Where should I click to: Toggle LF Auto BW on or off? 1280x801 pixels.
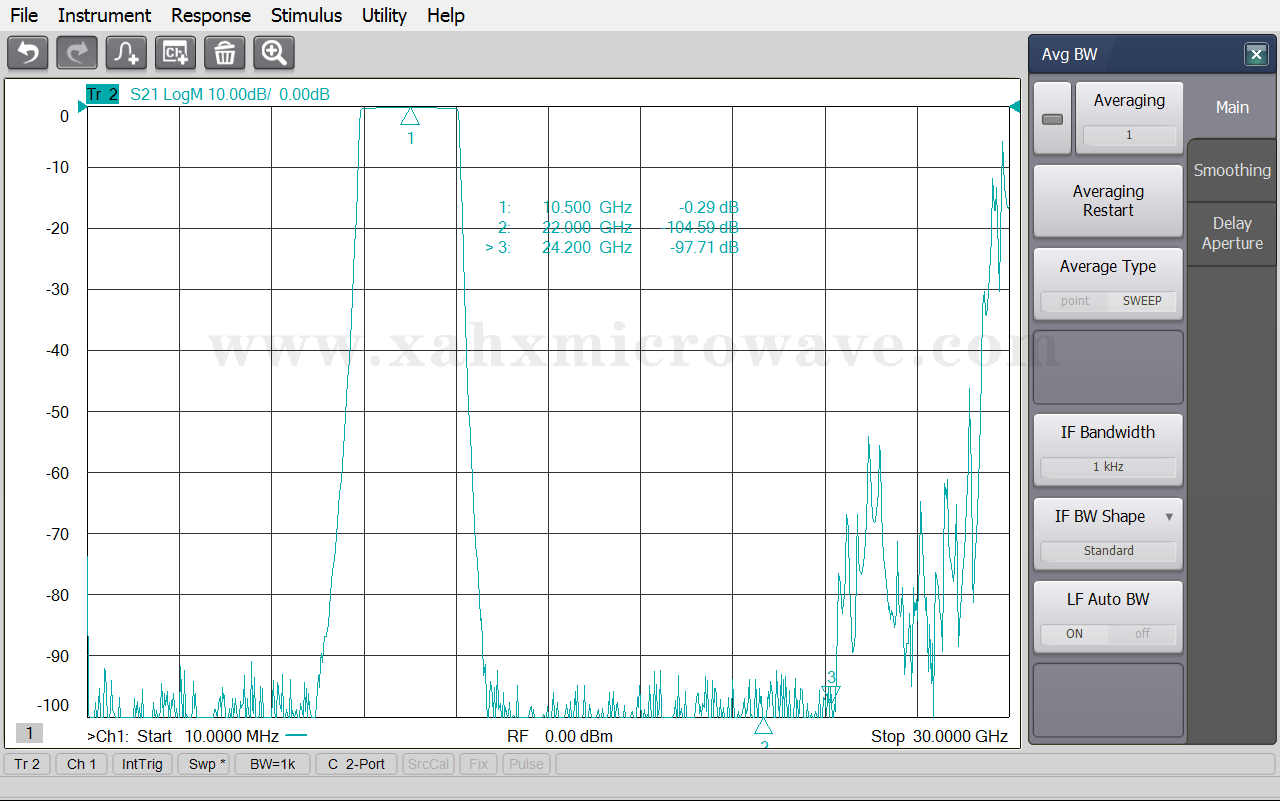click(1108, 634)
